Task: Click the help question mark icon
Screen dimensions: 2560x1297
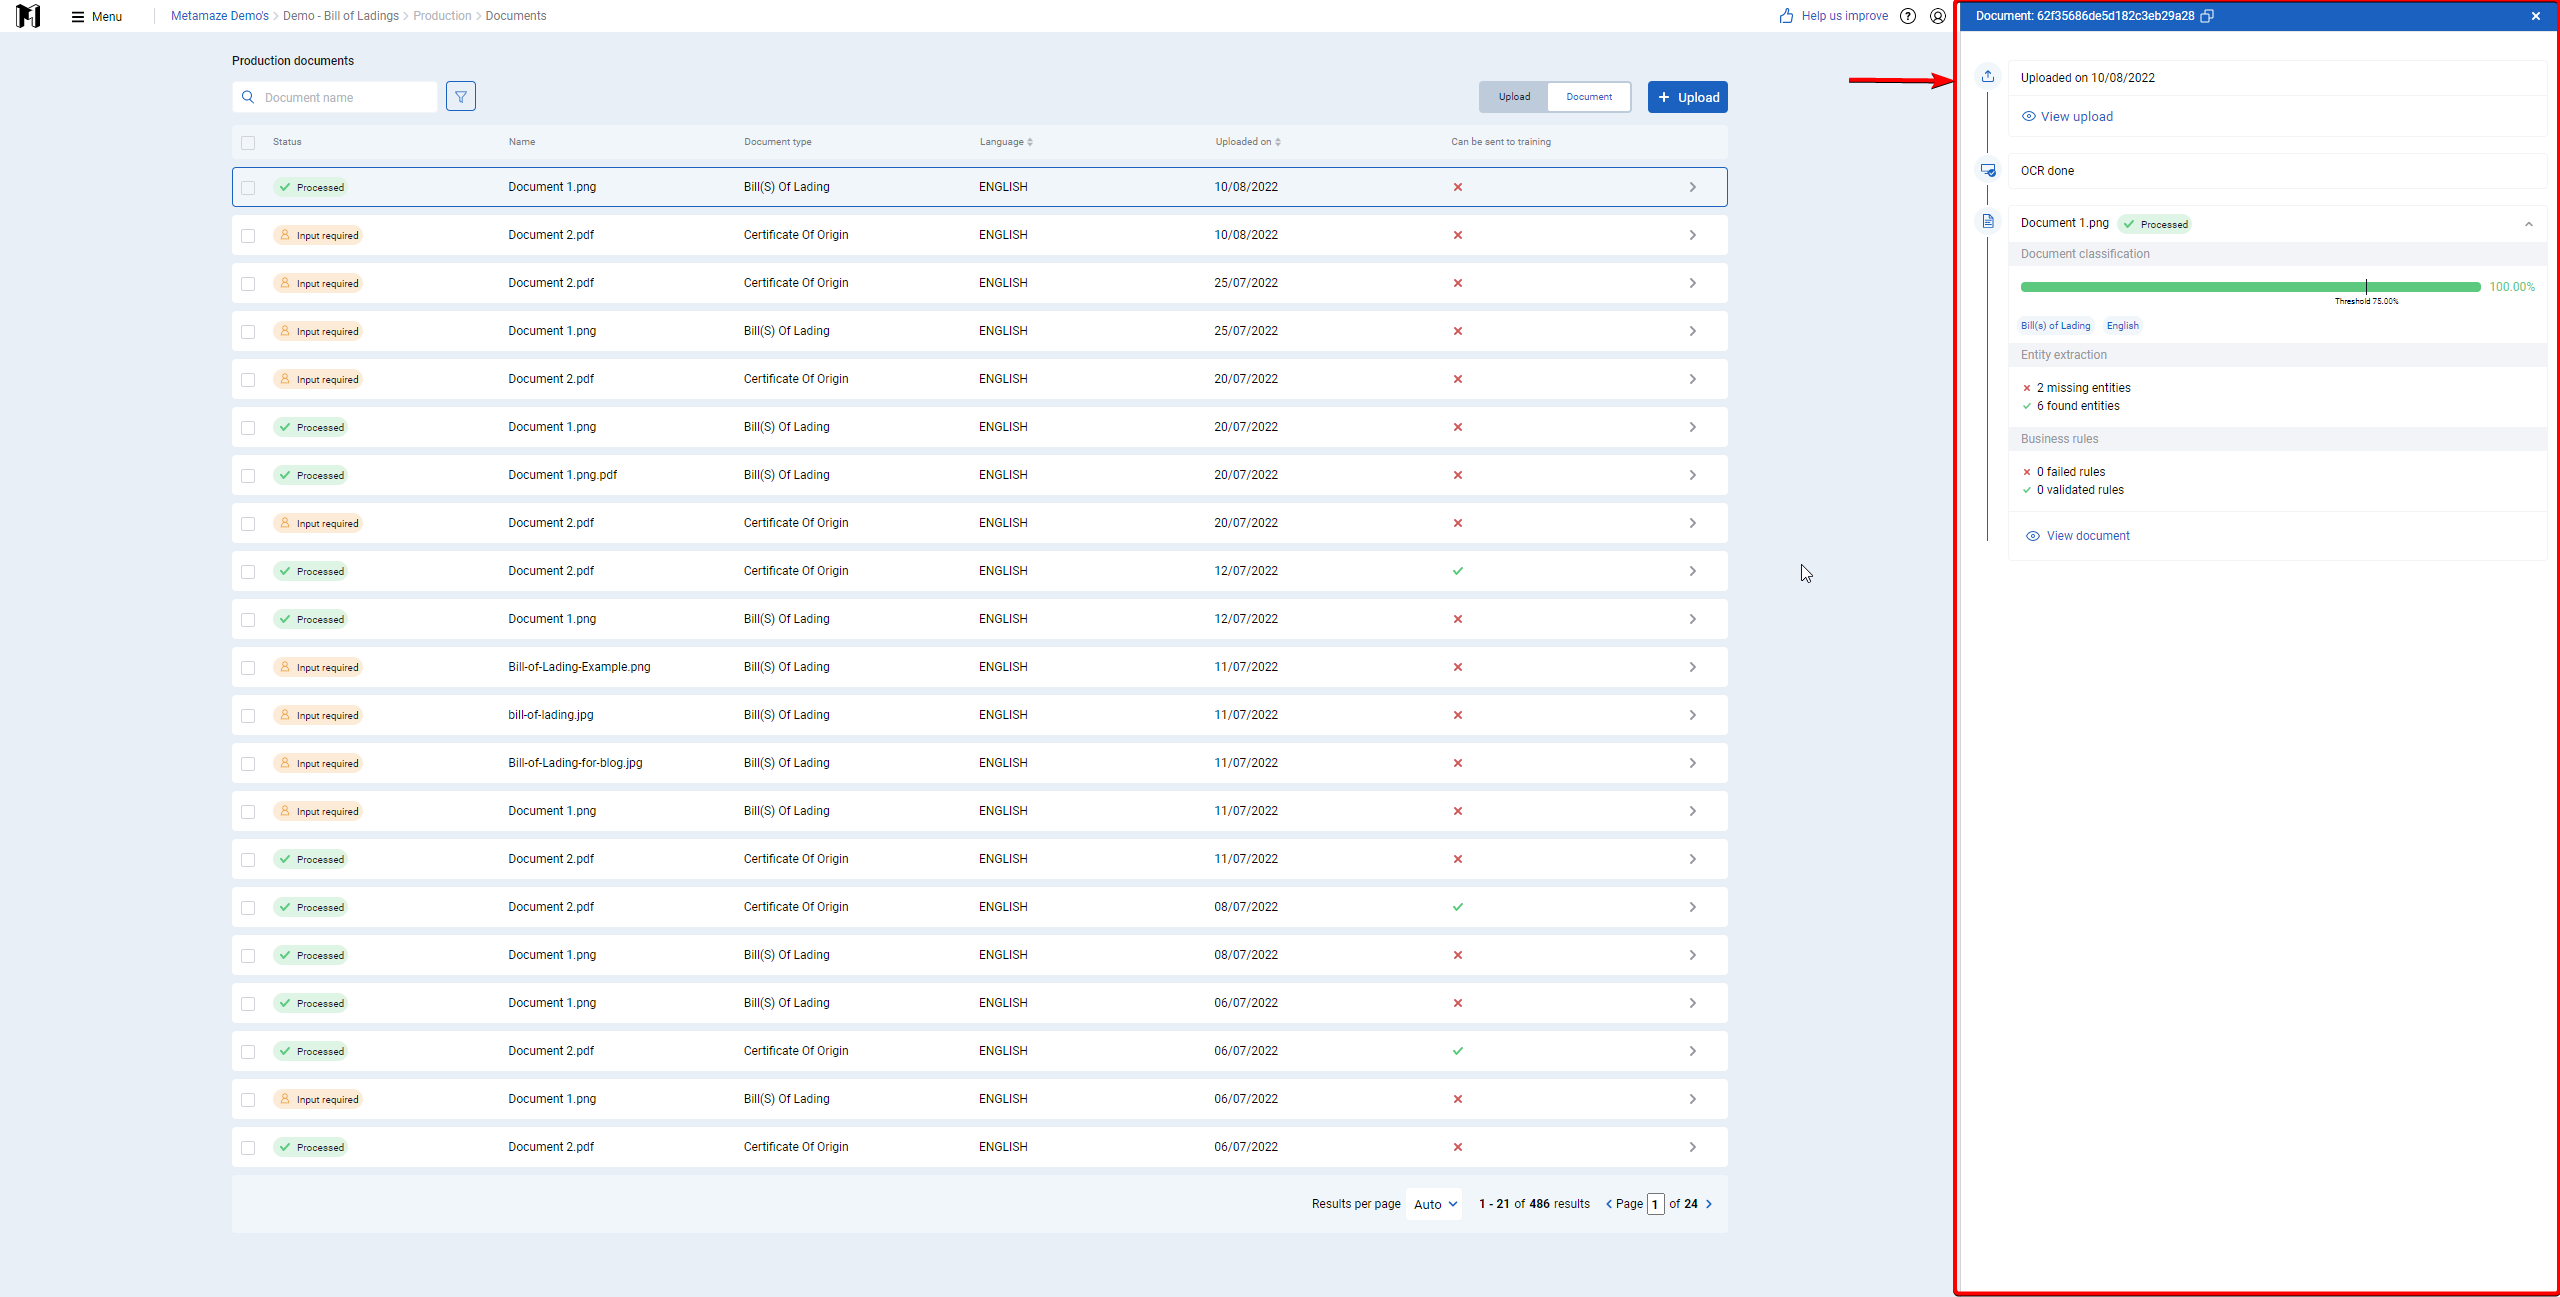Action: (1908, 16)
